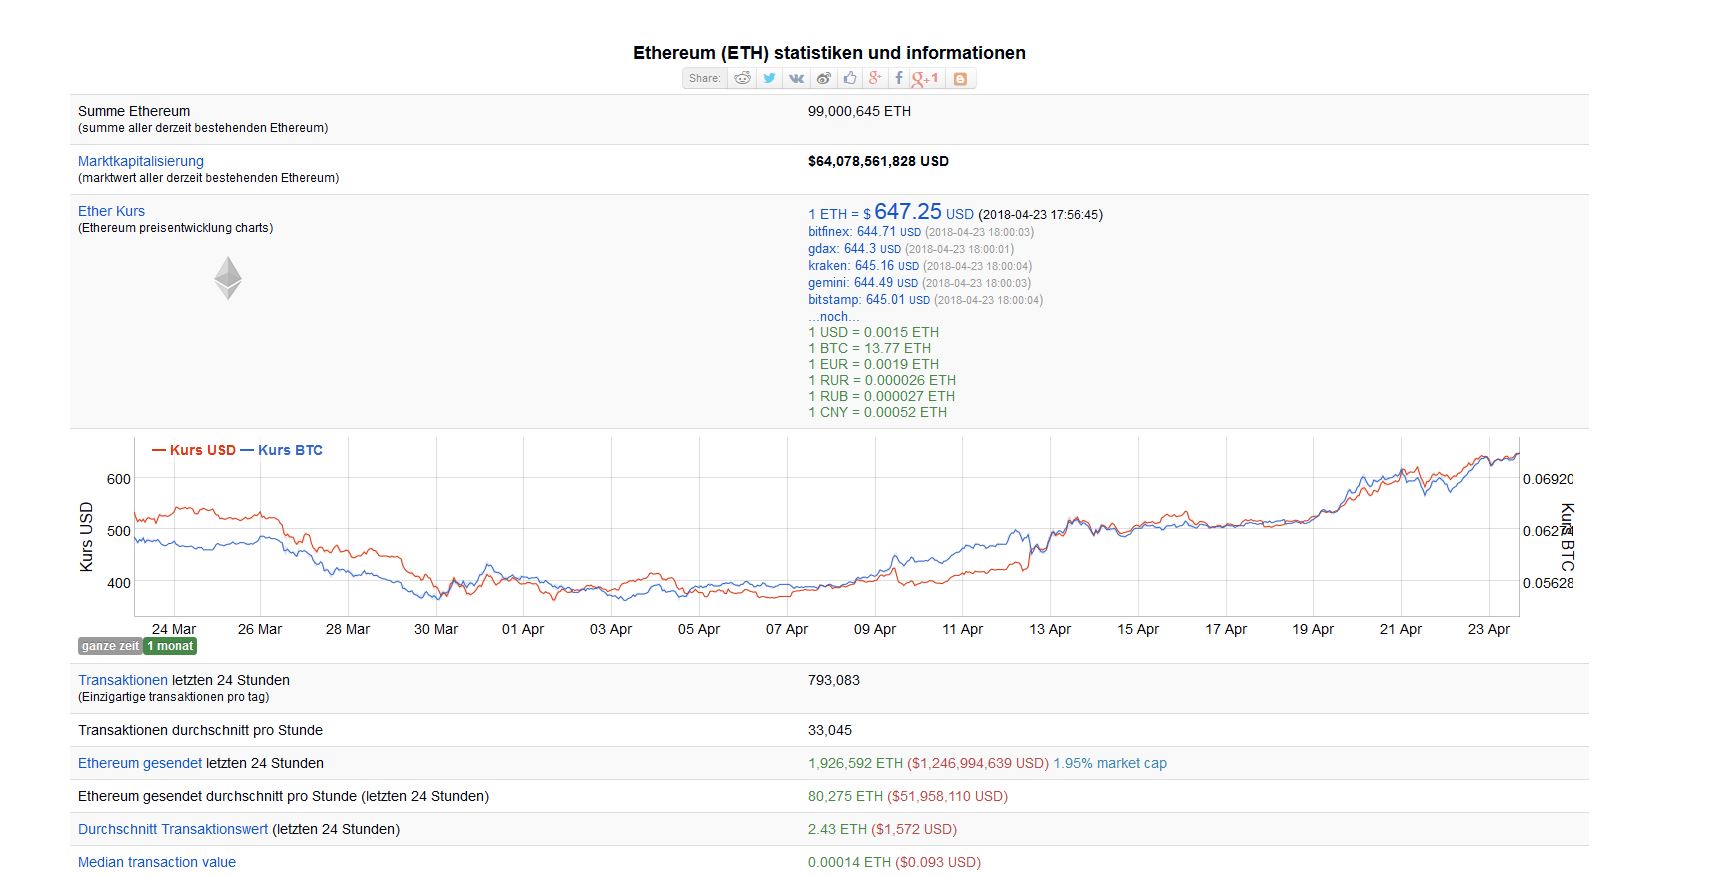1721x876 pixels.
Task: Expand more exchanges with '...noch...'
Action: coord(834,316)
